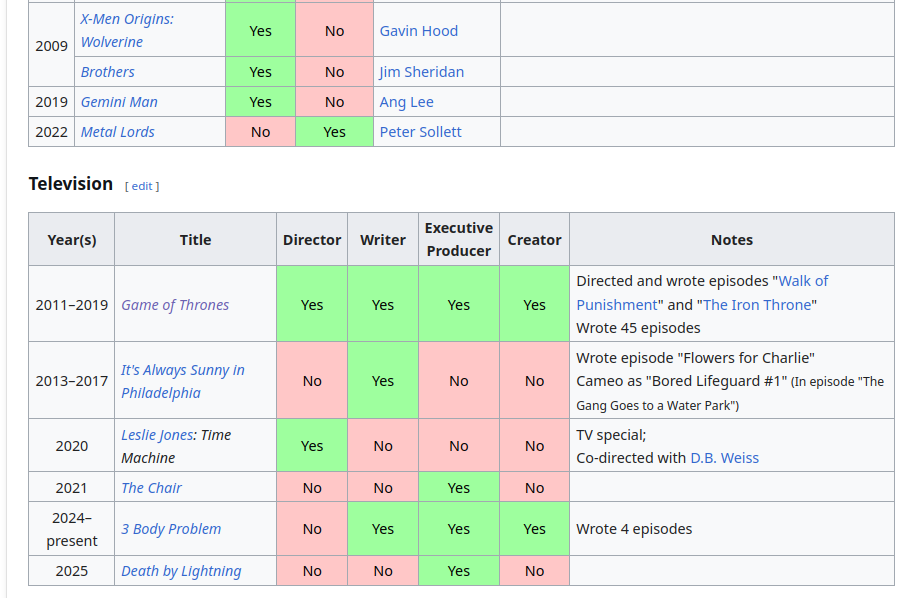The width and height of the screenshot is (904, 598).
Task: Open Peter Sollett's article
Action: pyautogui.click(x=420, y=132)
